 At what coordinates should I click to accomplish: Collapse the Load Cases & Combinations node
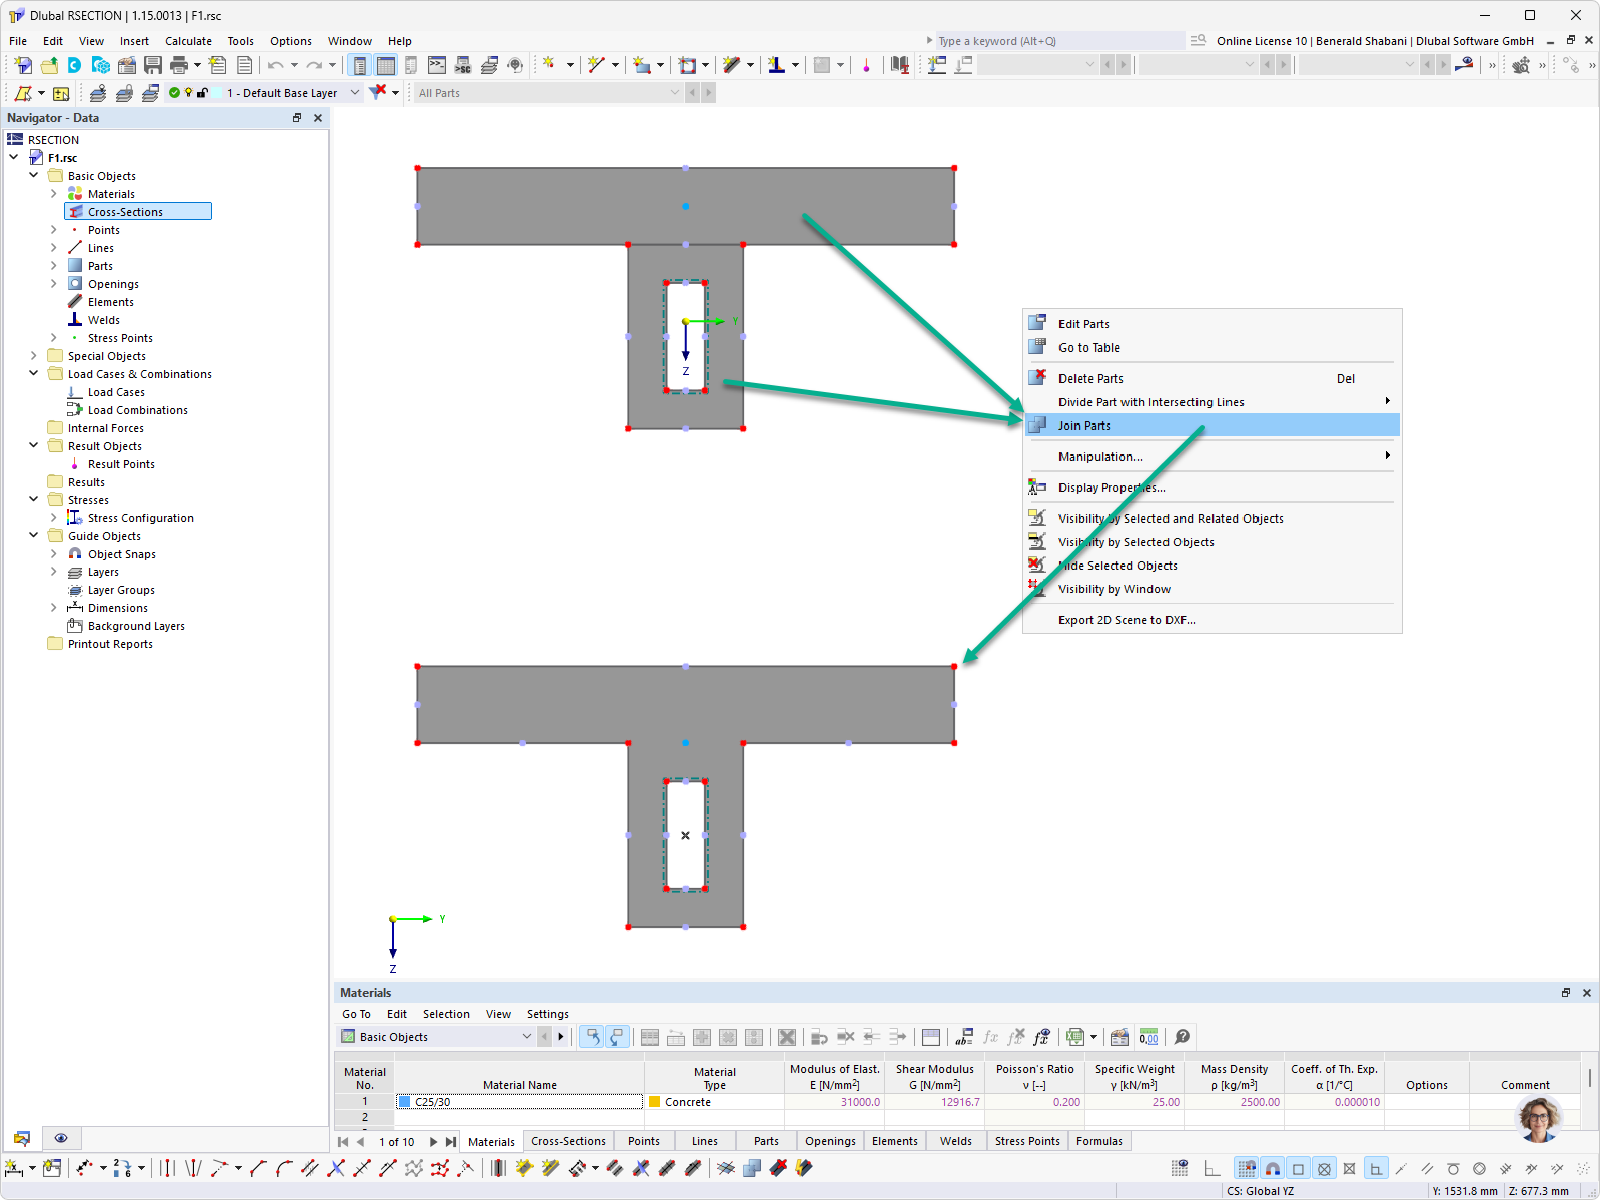coord(33,373)
